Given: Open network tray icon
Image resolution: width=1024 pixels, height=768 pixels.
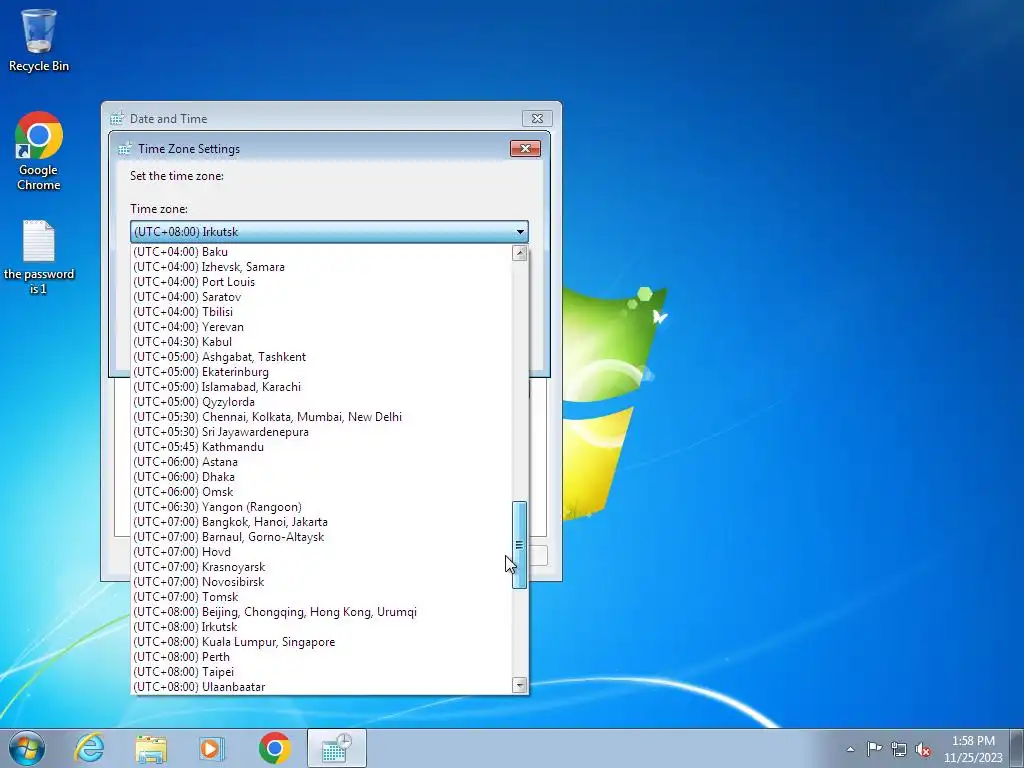Looking at the screenshot, I should point(899,749).
